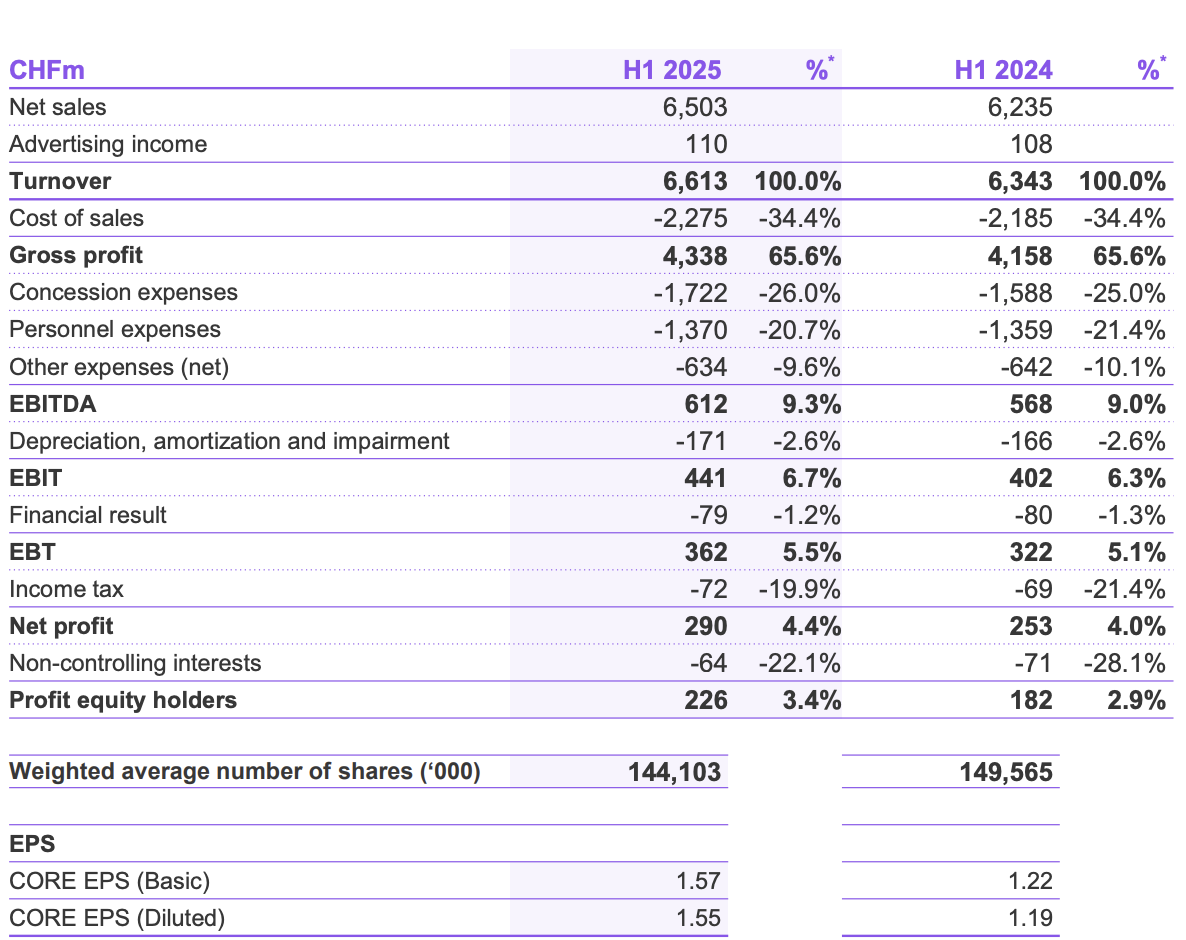This screenshot has height=940, width=1186.
Task: Select EBITDA margin 9.3%
Action: point(812,404)
